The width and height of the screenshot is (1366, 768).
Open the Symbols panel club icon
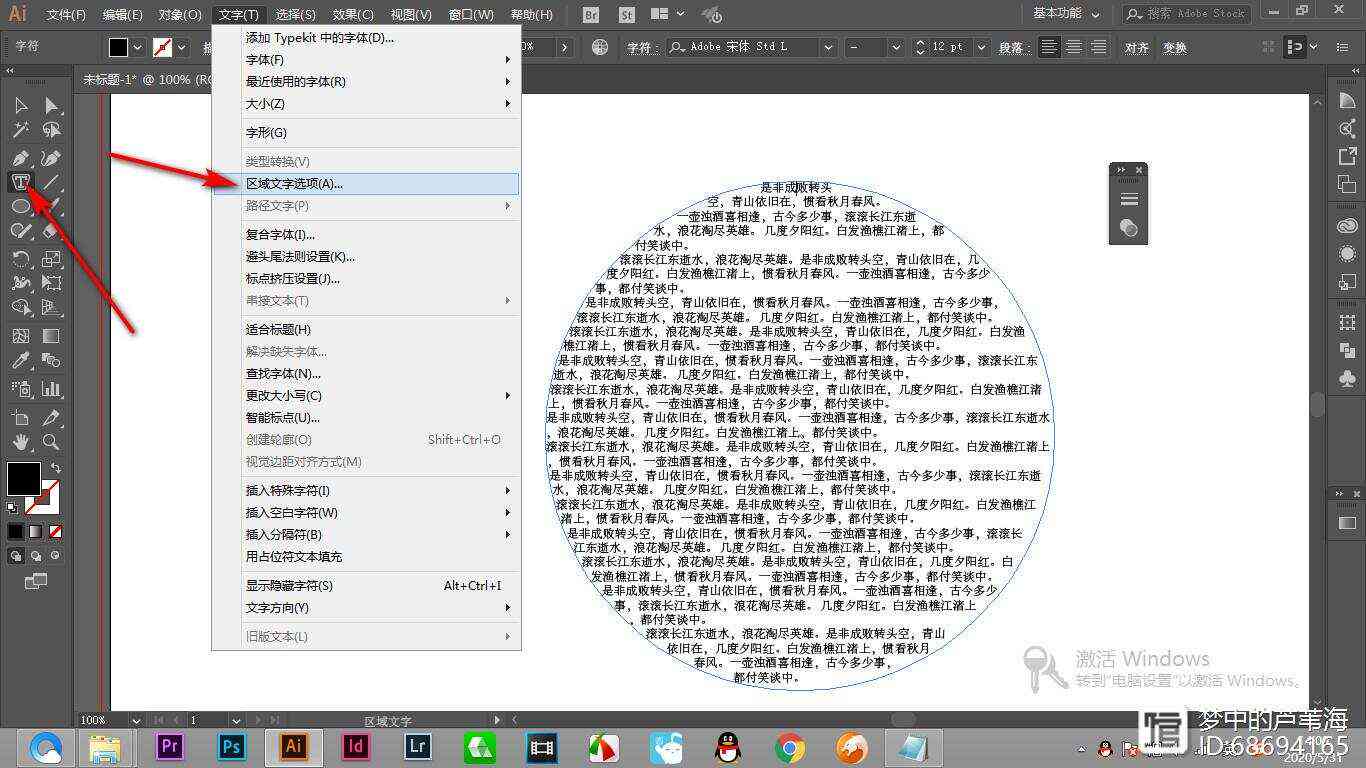point(1347,379)
